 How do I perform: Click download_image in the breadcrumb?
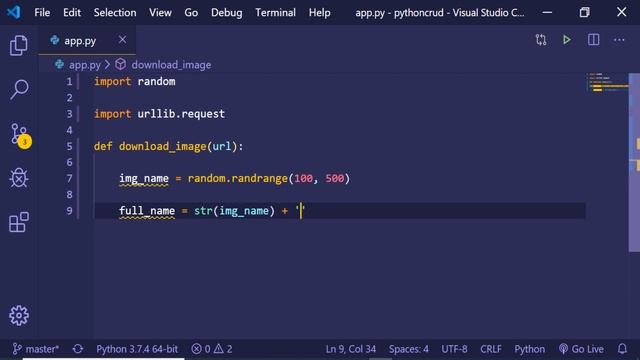(x=171, y=64)
